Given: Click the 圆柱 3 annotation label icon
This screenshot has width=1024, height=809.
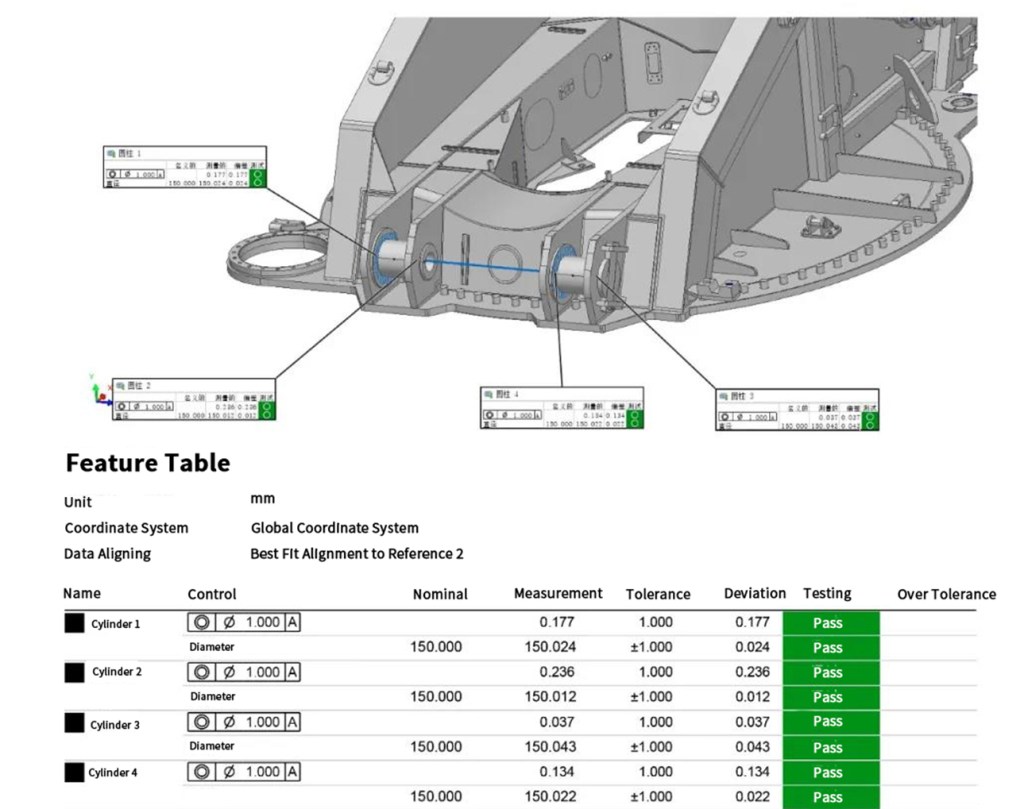Looking at the screenshot, I should (724, 396).
